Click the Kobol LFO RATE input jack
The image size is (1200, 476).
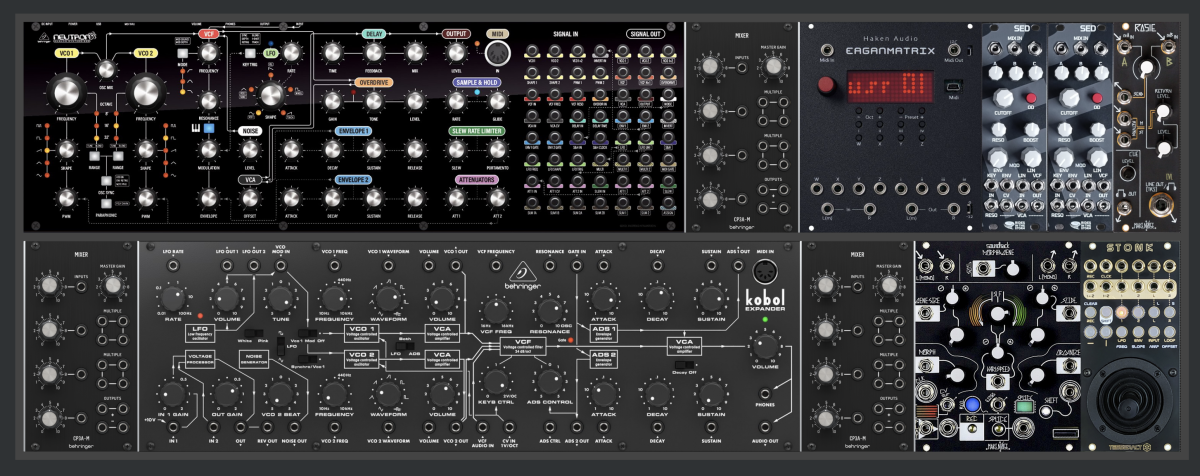(x=175, y=265)
